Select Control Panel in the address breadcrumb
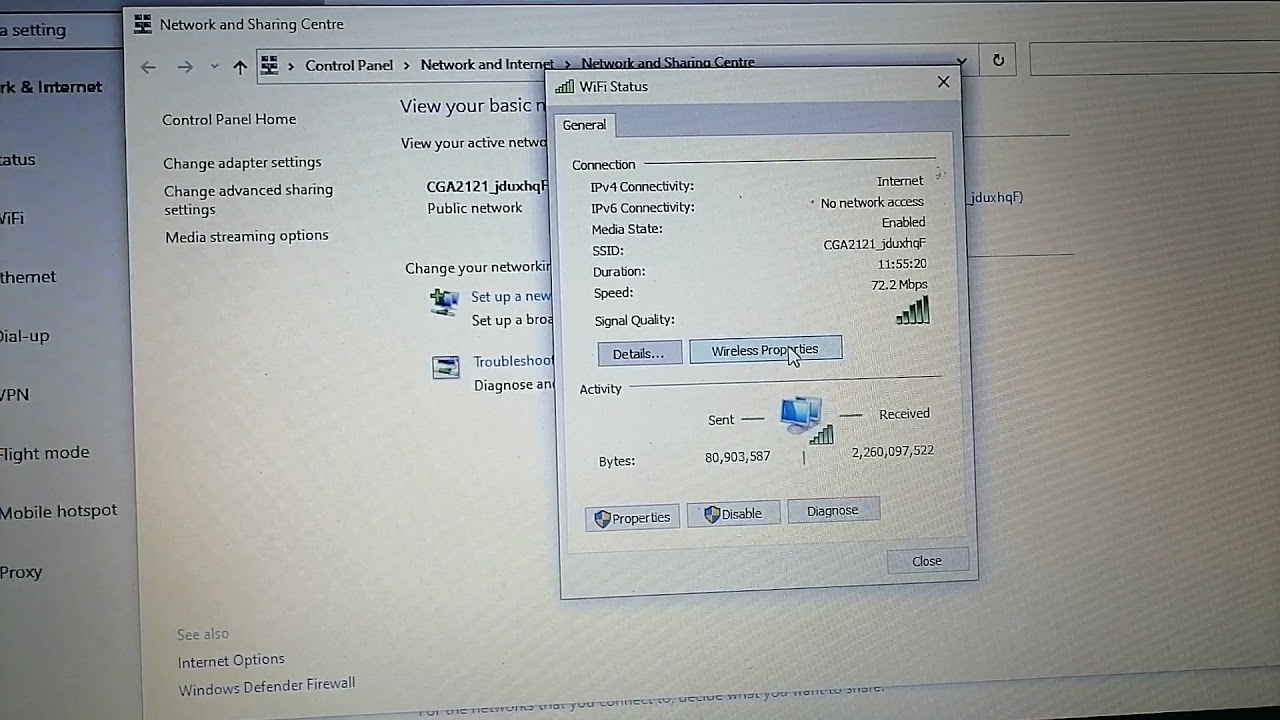Viewport: 1280px width, 720px height. pos(349,65)
